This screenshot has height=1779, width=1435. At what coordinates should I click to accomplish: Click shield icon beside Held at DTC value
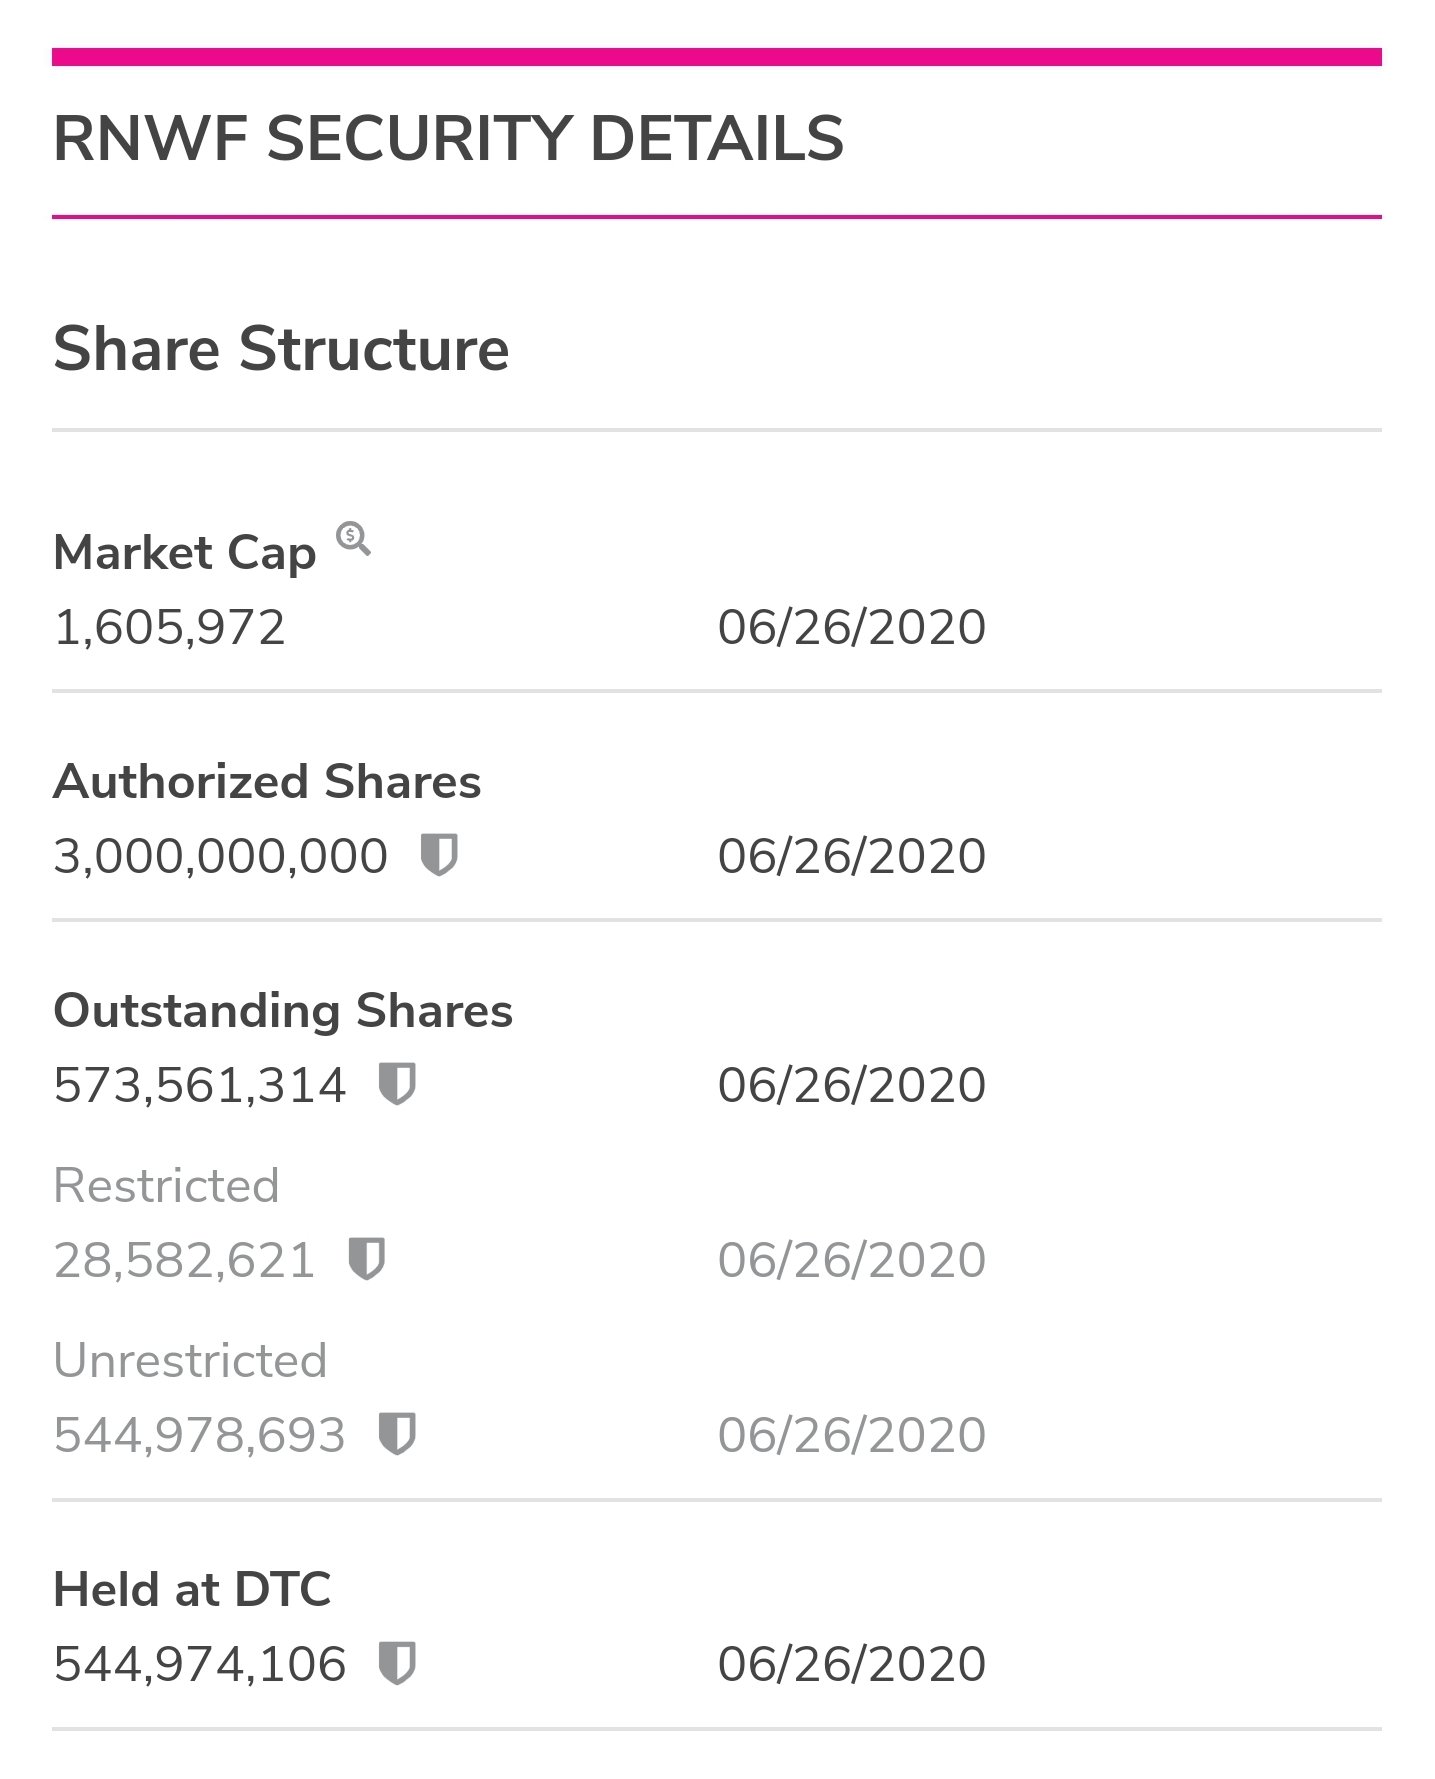pyautogui.click(x=397, y=1664)
